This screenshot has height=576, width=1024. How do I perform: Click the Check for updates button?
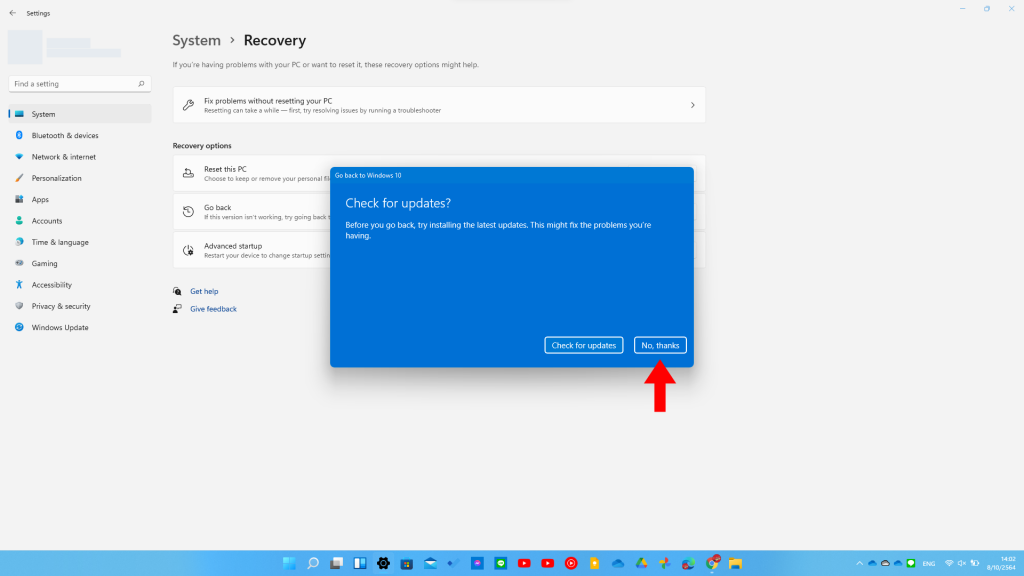point(584,345)
